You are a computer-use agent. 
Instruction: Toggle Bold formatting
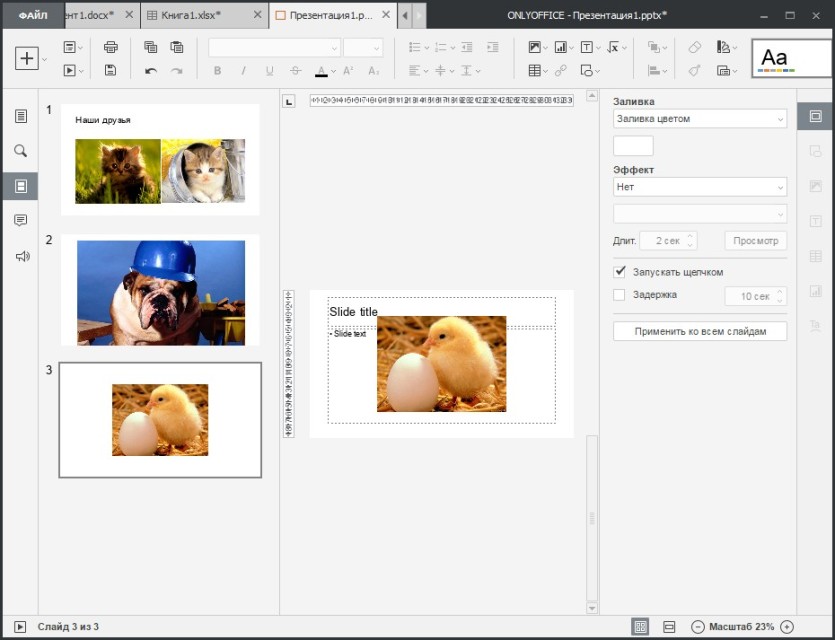(217, 70)
